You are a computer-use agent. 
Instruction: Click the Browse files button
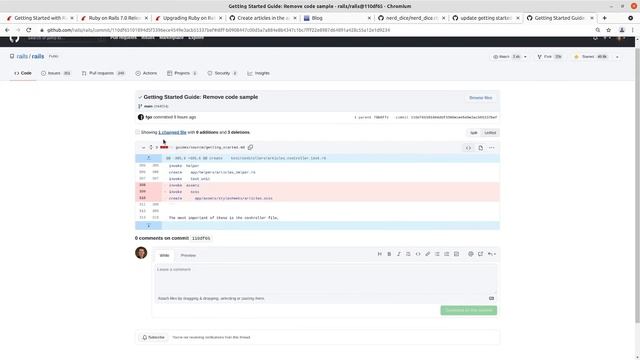coord(480,98)
